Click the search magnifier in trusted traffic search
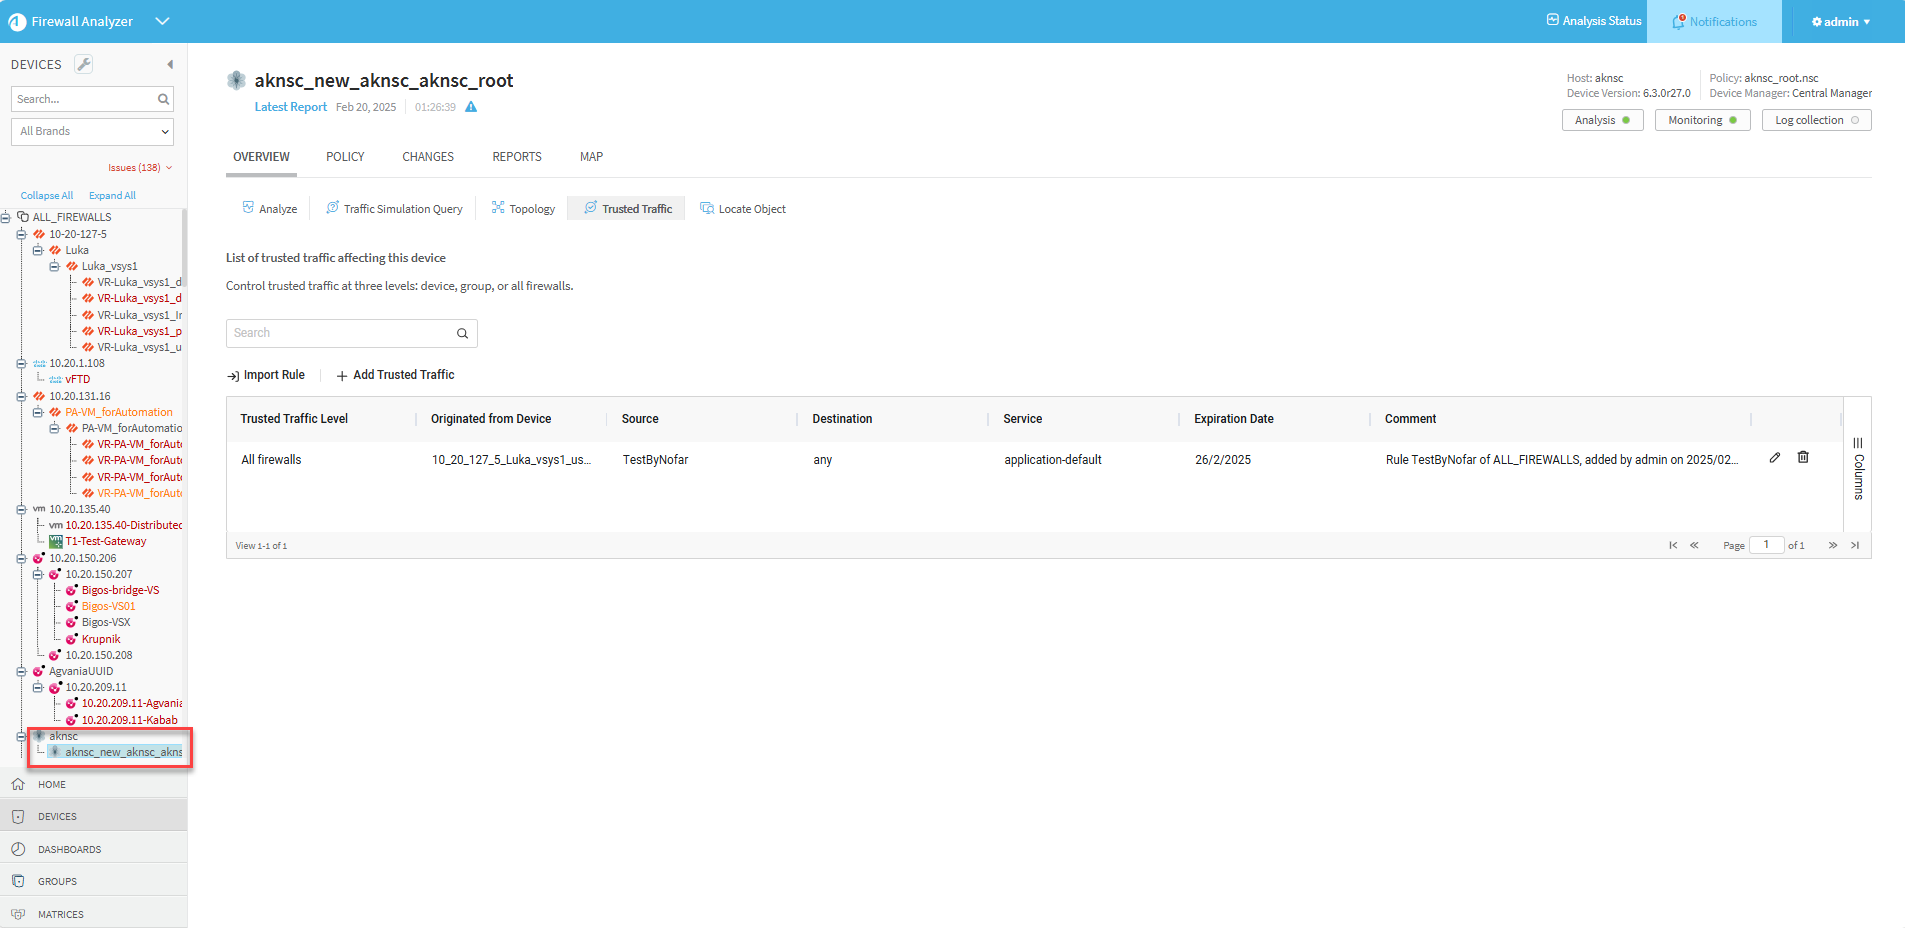Viewport: 1905px width, 928px height. click(462, 334)
